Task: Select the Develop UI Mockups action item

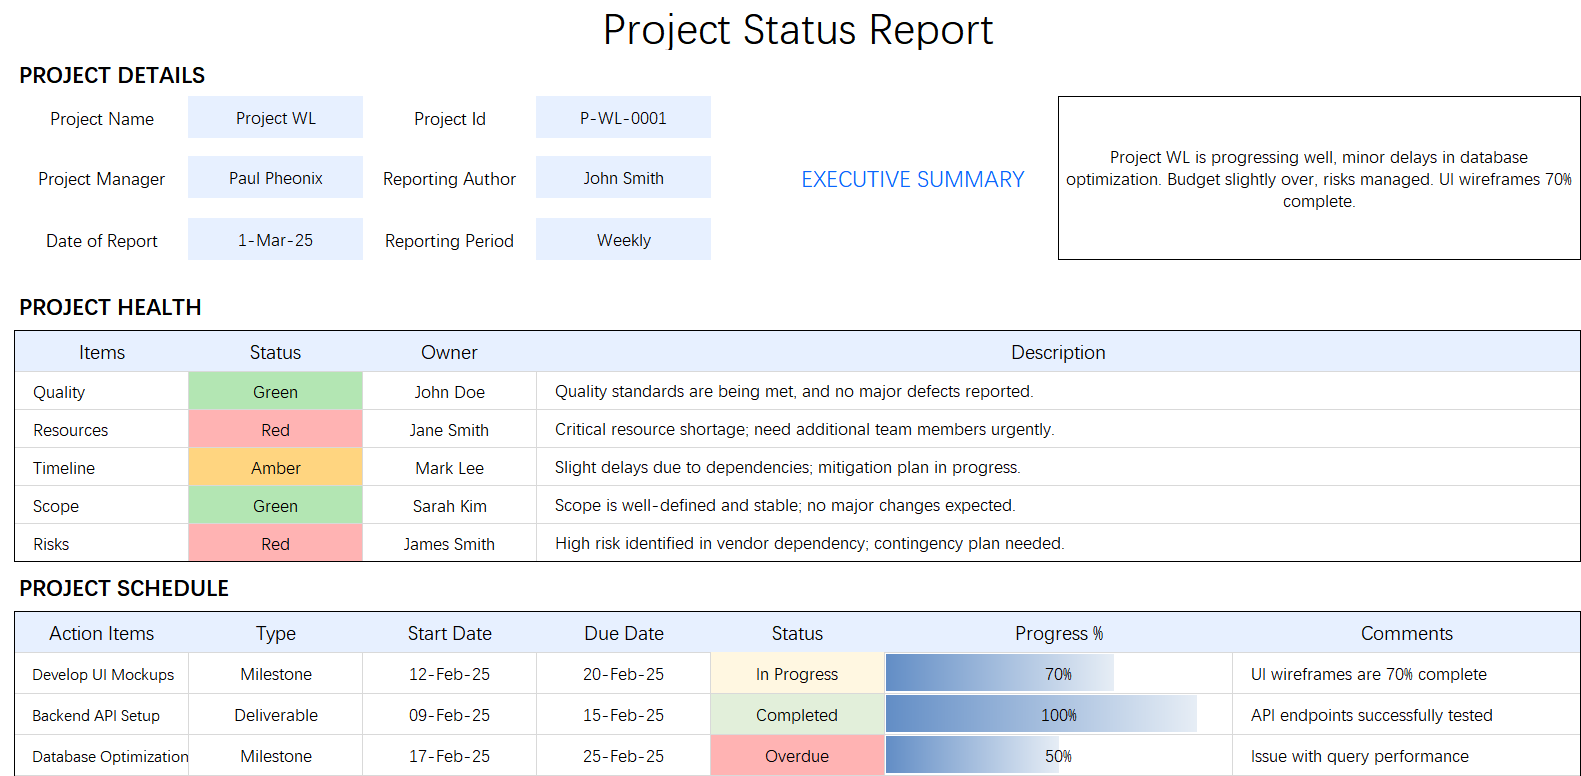Action: point(101,674)
